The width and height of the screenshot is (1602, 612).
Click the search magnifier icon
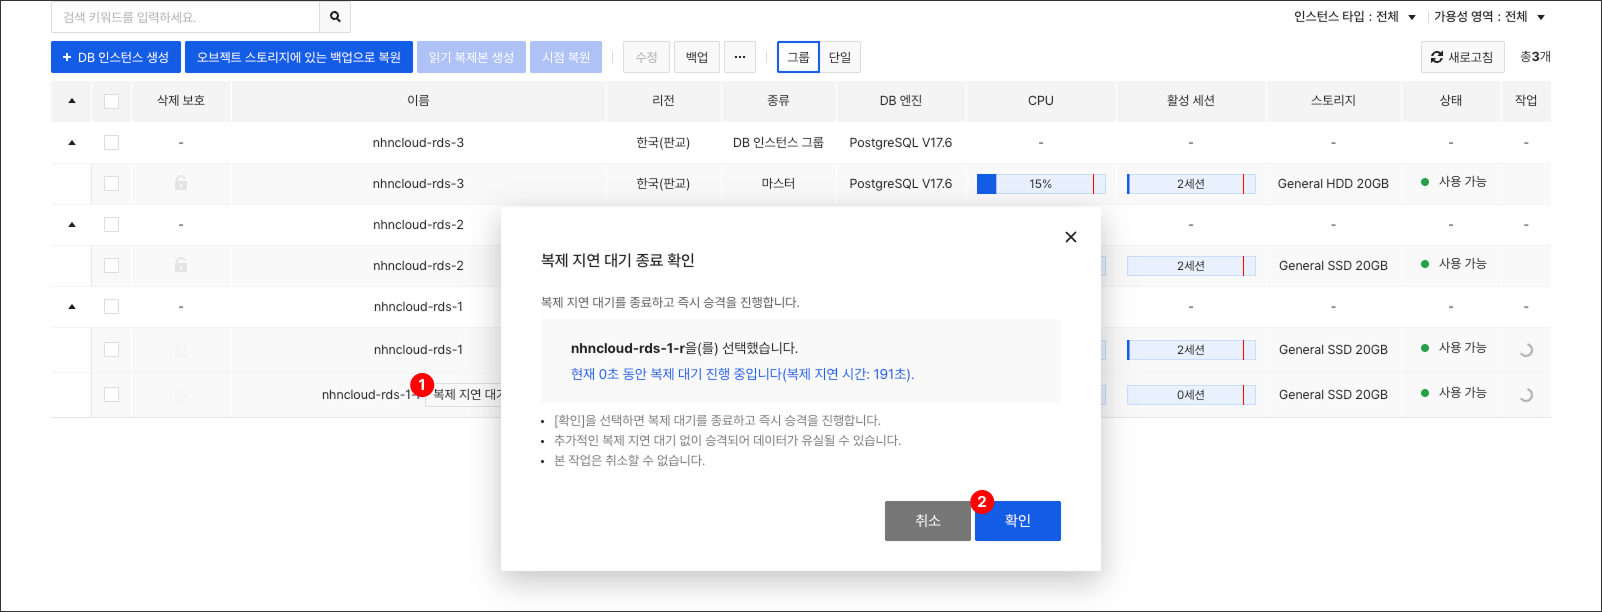point(335,17)
